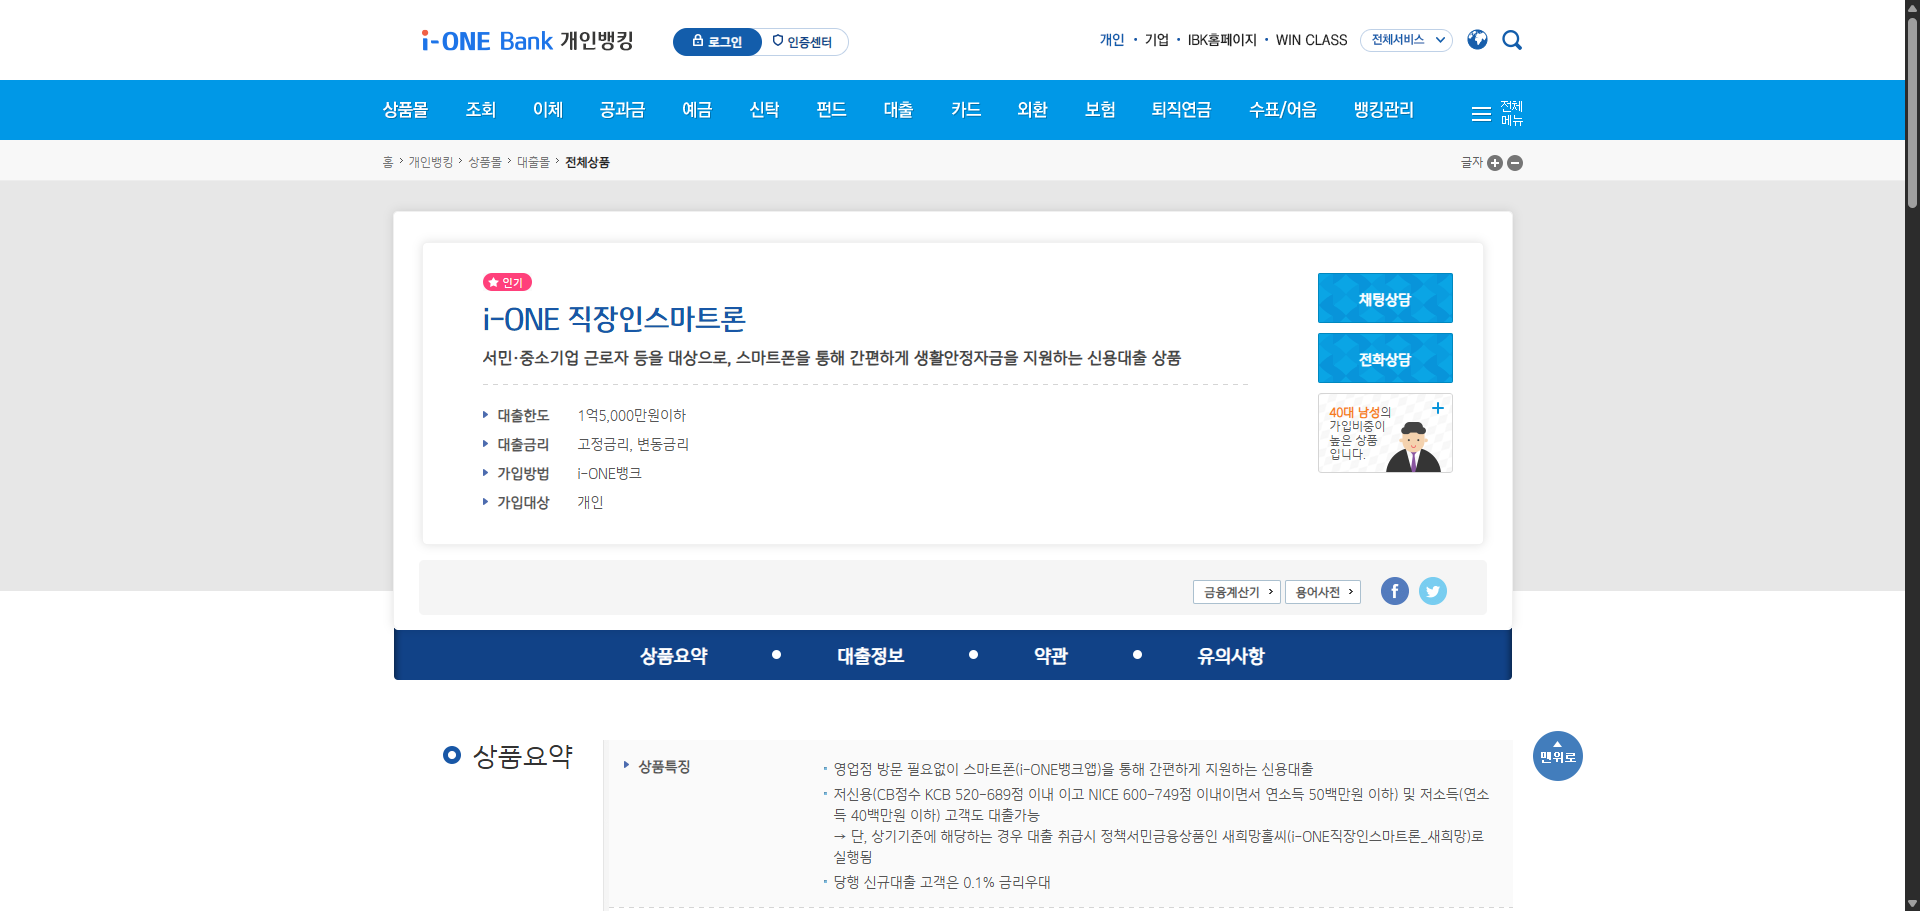Request a 전화상담 phone consultation
The image size is (1920, 911).
[1385, 358]
